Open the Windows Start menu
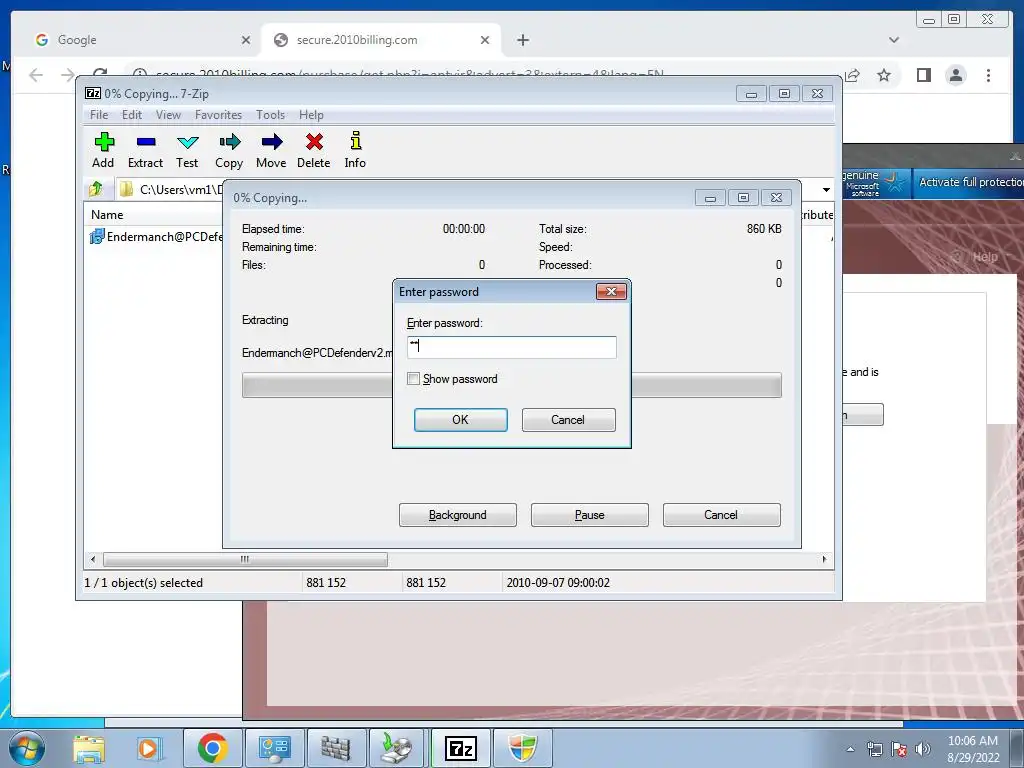The height and width of the screenshot is (768, 1024). 26,748
